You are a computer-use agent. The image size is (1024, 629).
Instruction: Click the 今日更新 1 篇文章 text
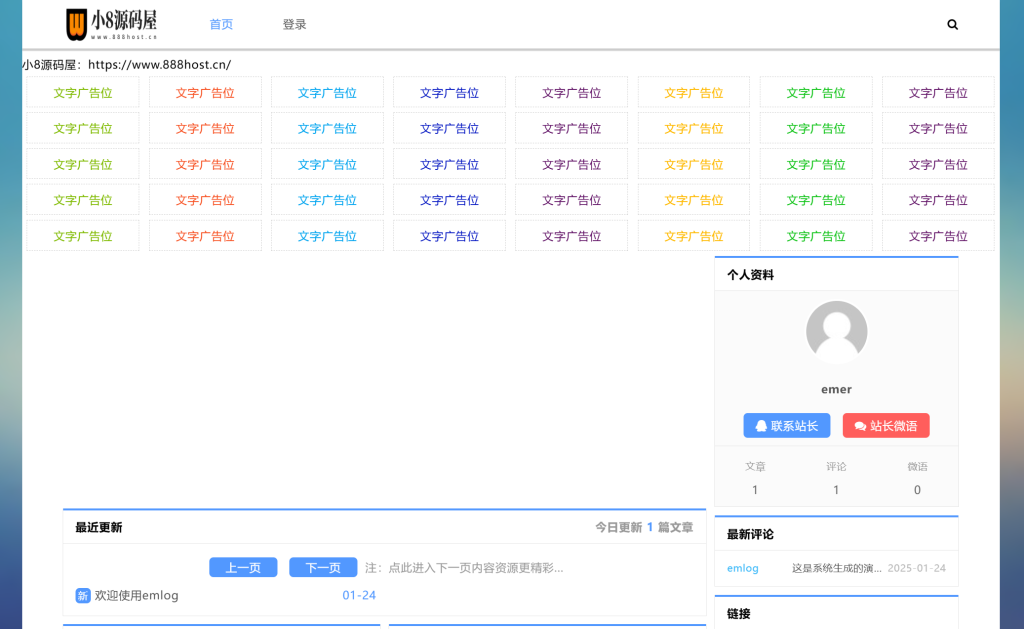tap(644, 527)
